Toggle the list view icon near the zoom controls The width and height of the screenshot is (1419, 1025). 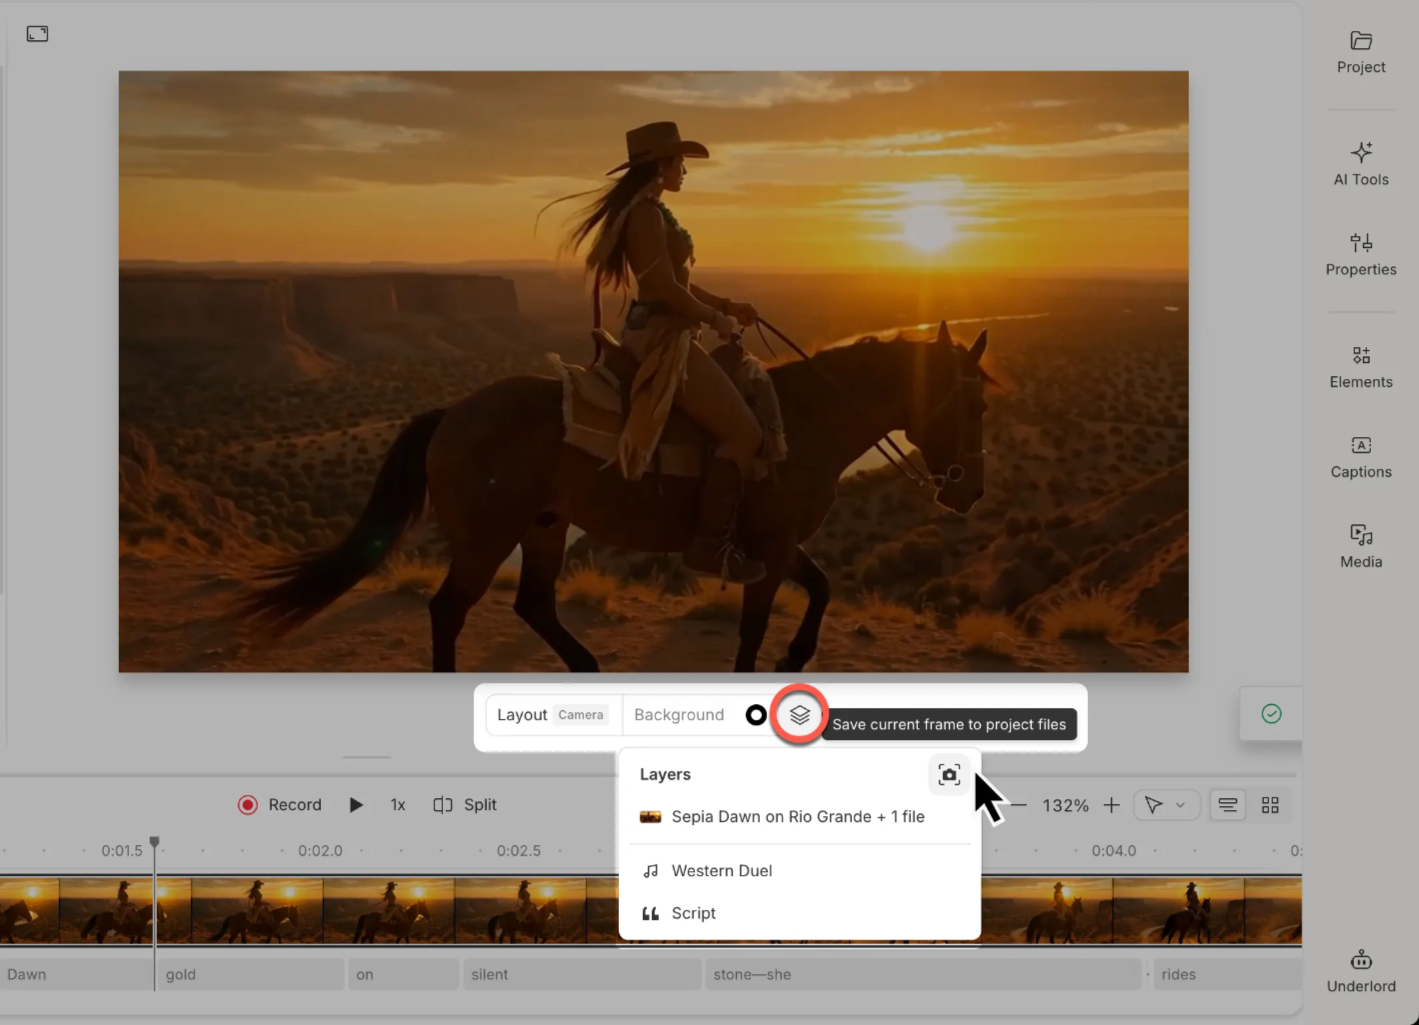tap(1227, 804)
